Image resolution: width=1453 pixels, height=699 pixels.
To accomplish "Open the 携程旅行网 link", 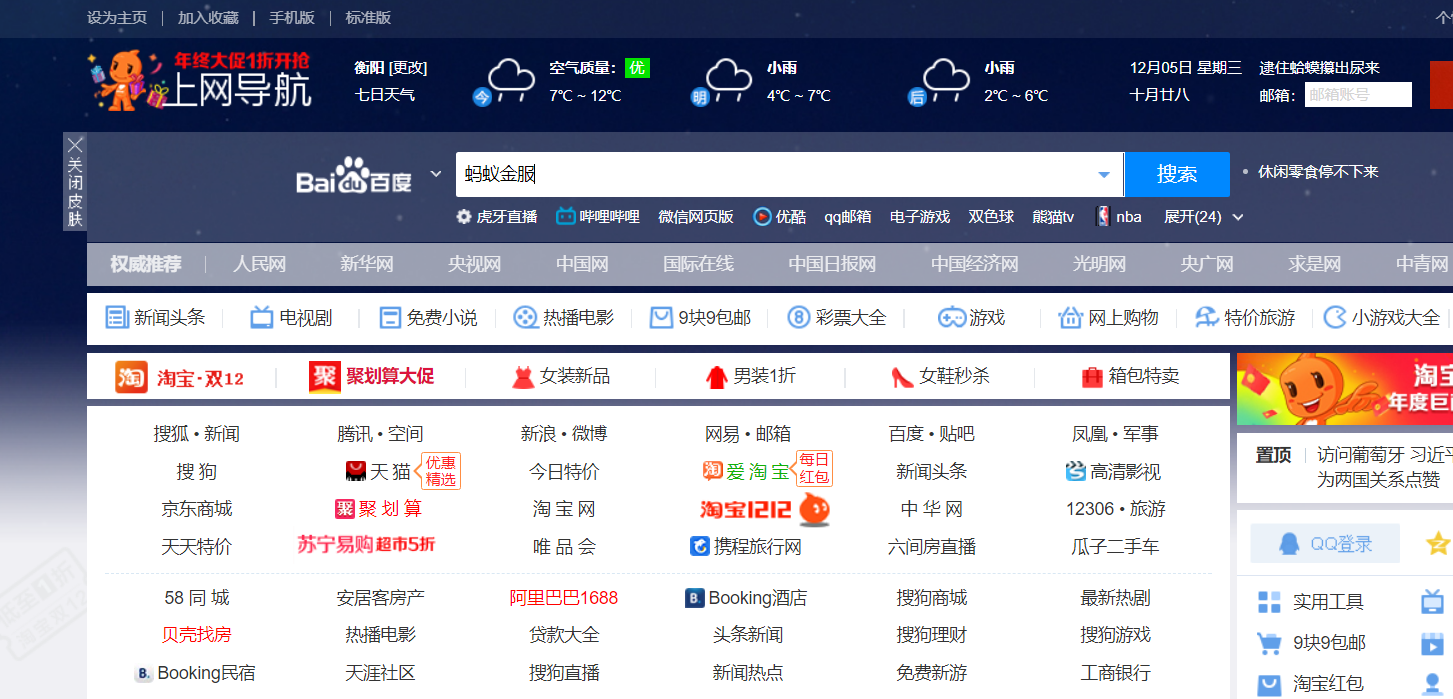I will (746, 547).
